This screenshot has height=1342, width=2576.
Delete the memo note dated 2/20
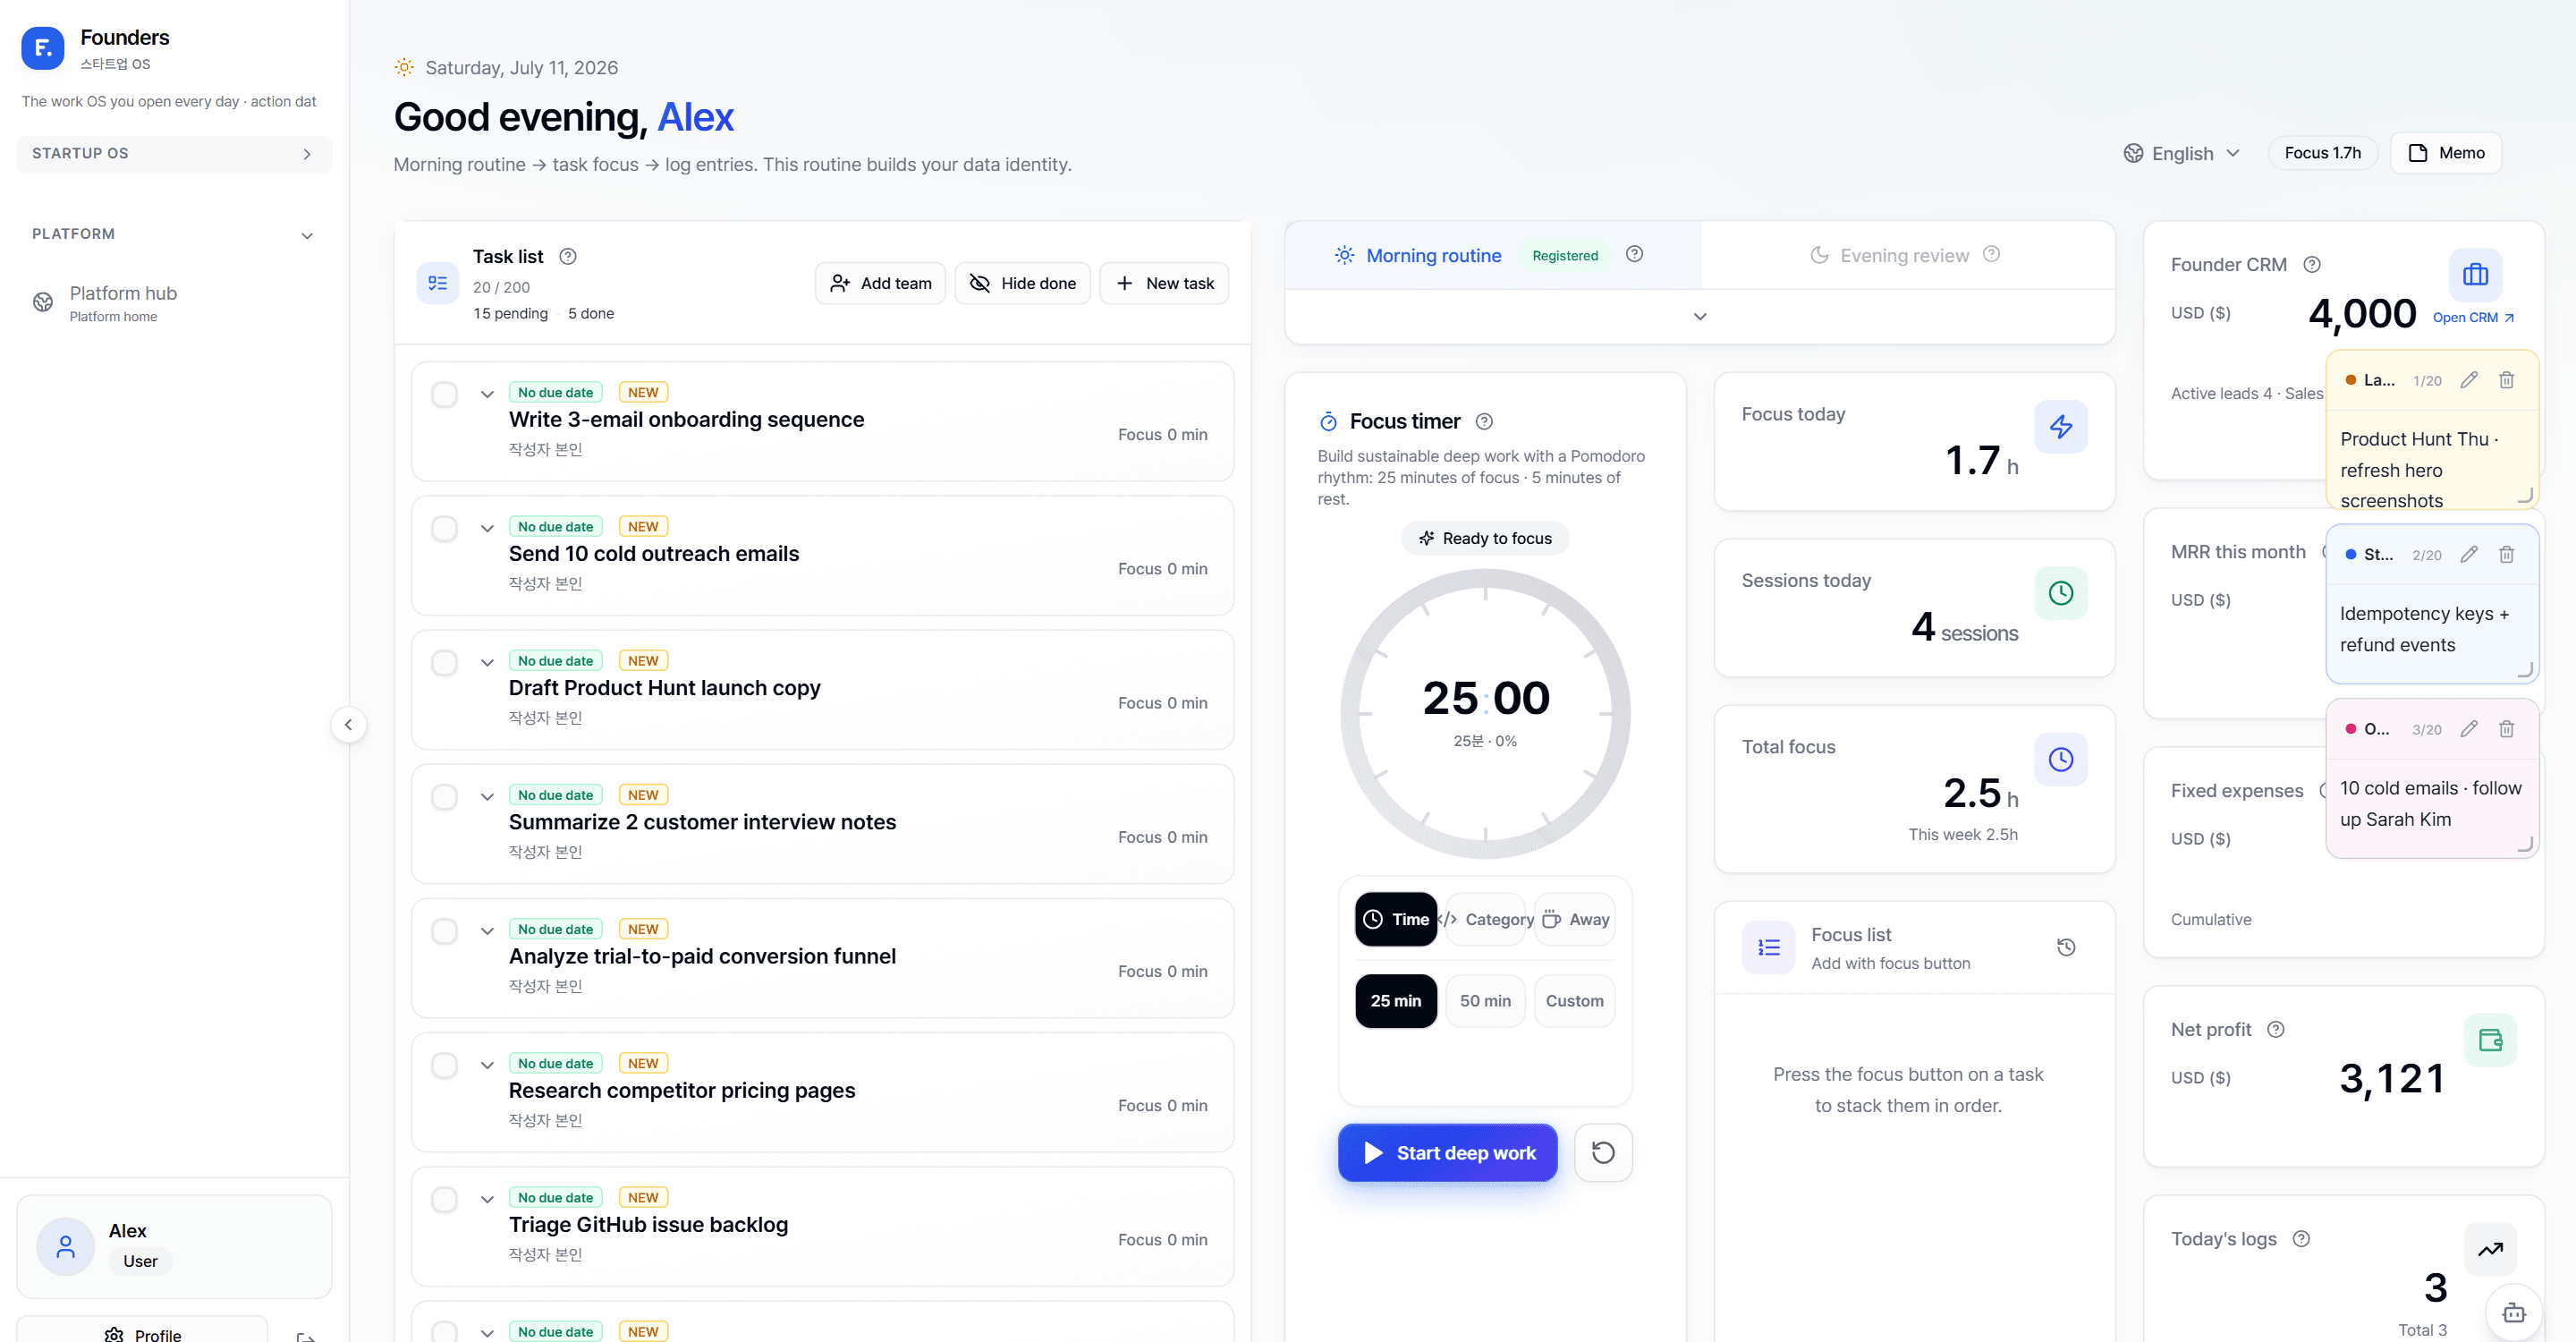pos(2506,554)
